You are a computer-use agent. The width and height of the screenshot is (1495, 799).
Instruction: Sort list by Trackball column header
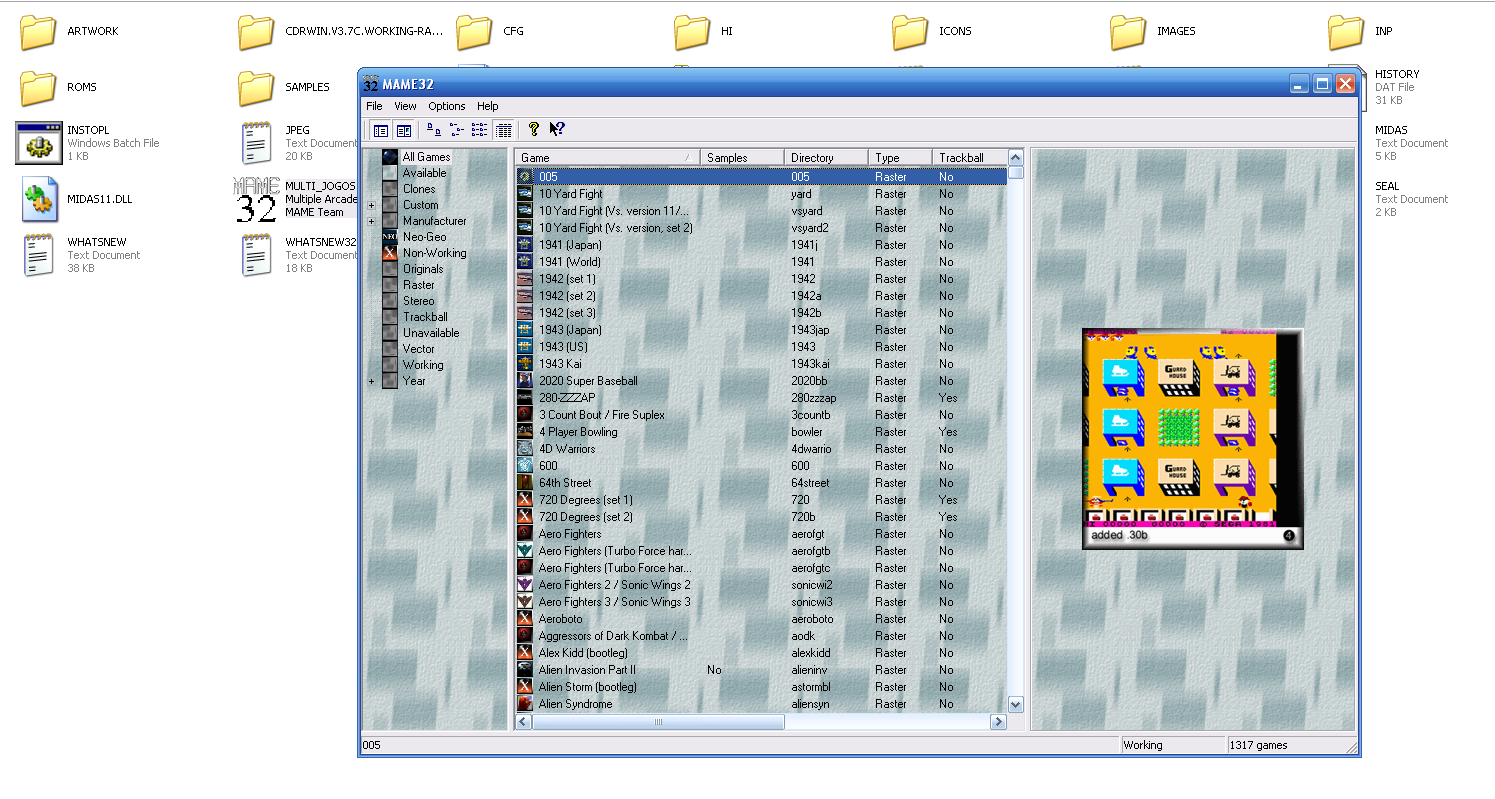click(970, 158)
